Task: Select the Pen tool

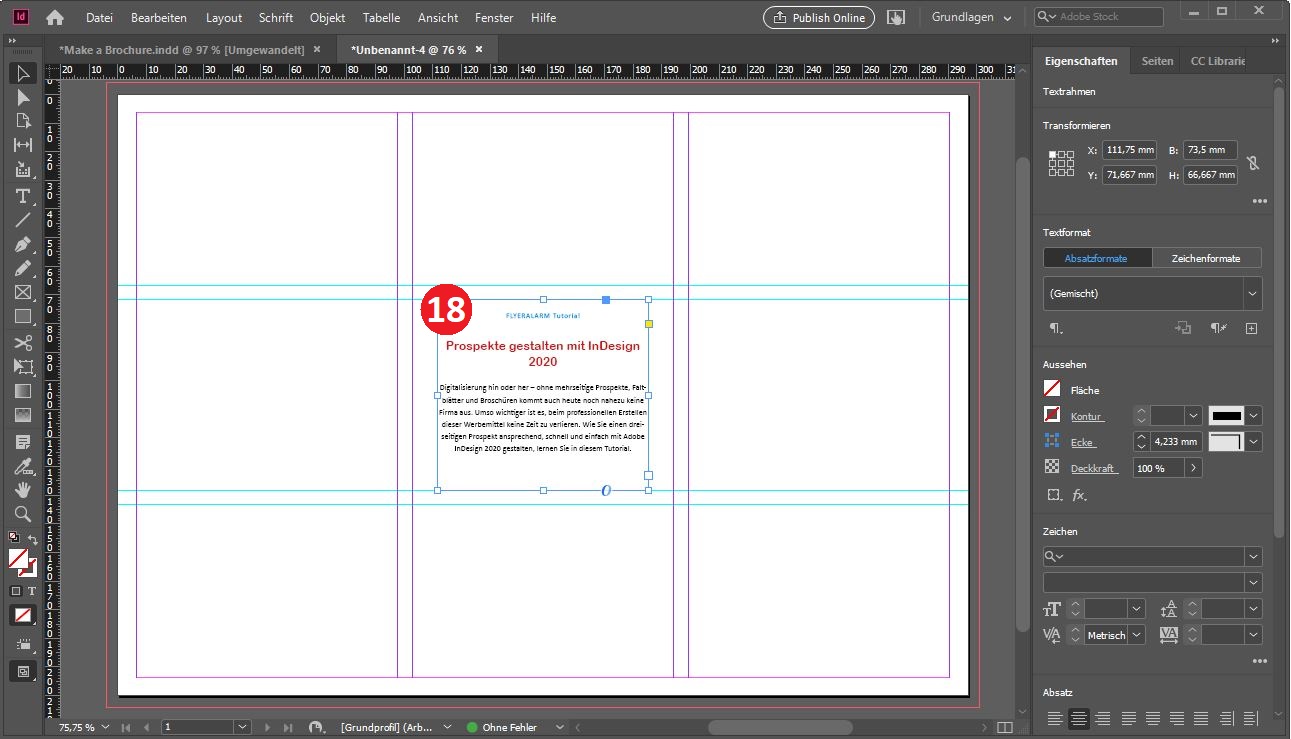Action: tap(22, 244)
